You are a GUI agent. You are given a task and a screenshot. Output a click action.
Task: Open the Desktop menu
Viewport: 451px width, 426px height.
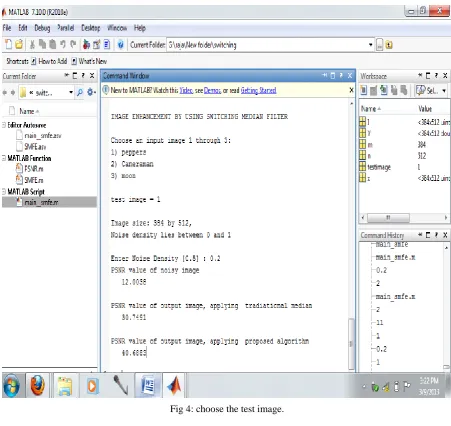[x=91, y=28]
